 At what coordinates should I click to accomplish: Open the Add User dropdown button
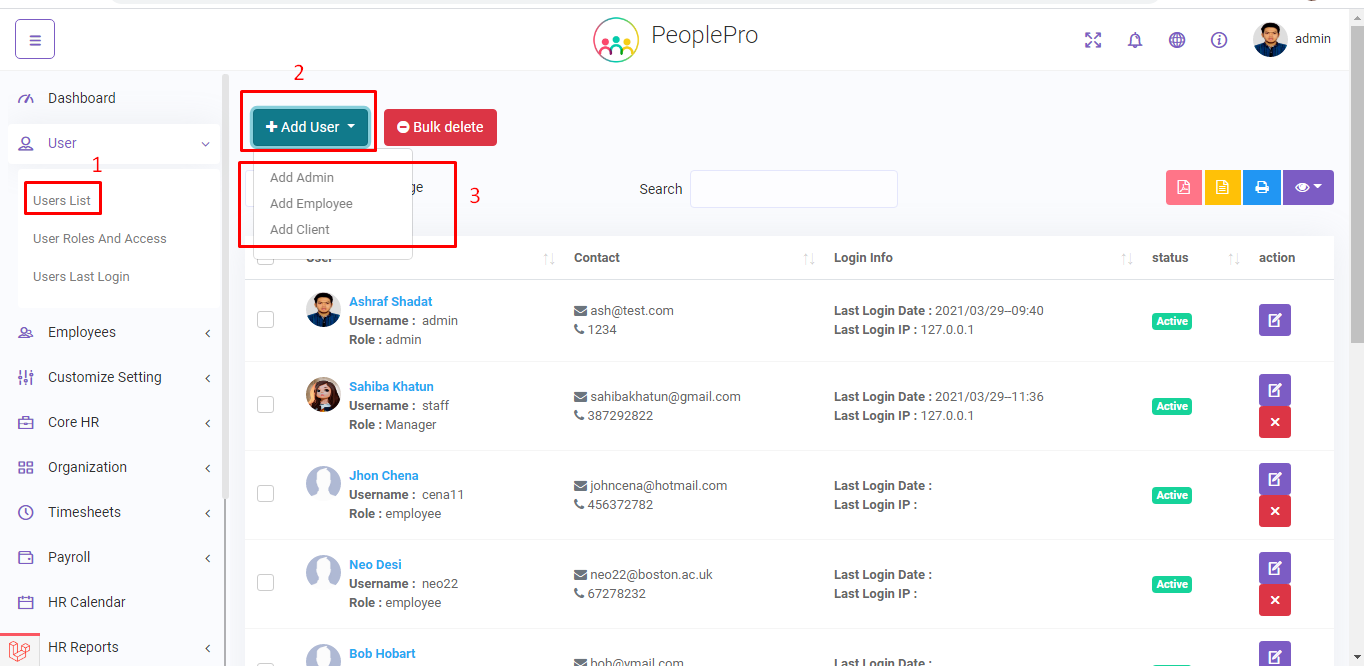tap(310, 127)
